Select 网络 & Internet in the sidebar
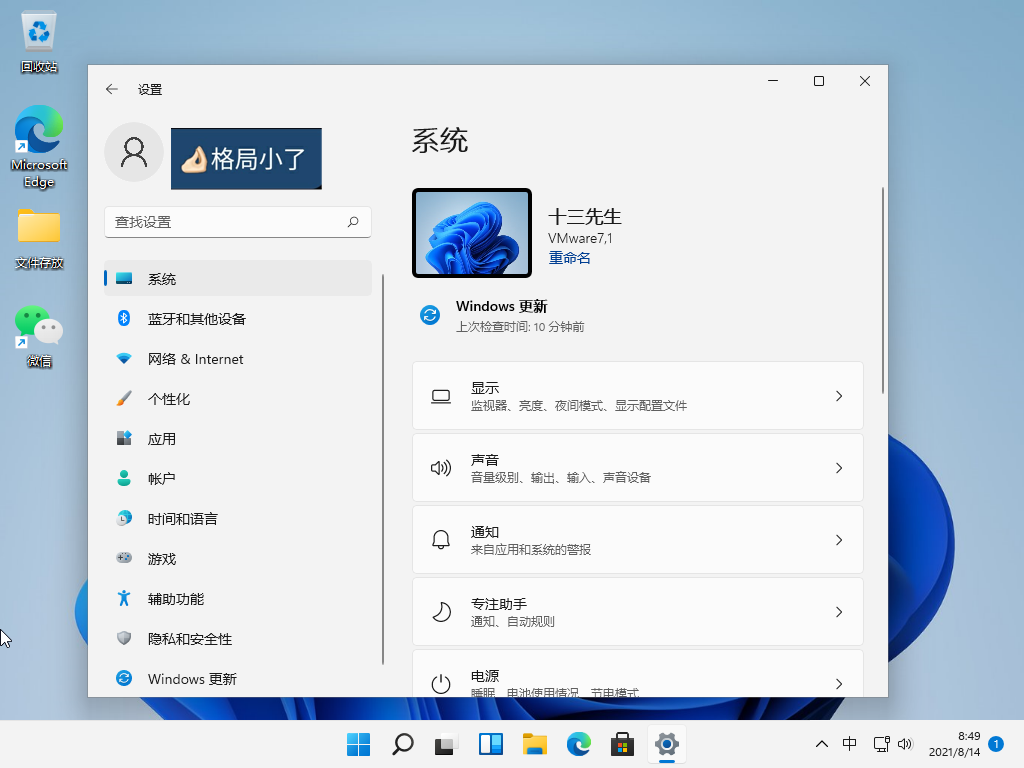The height and width of the screenshot is (768, 1024). (x=196, y=359)
